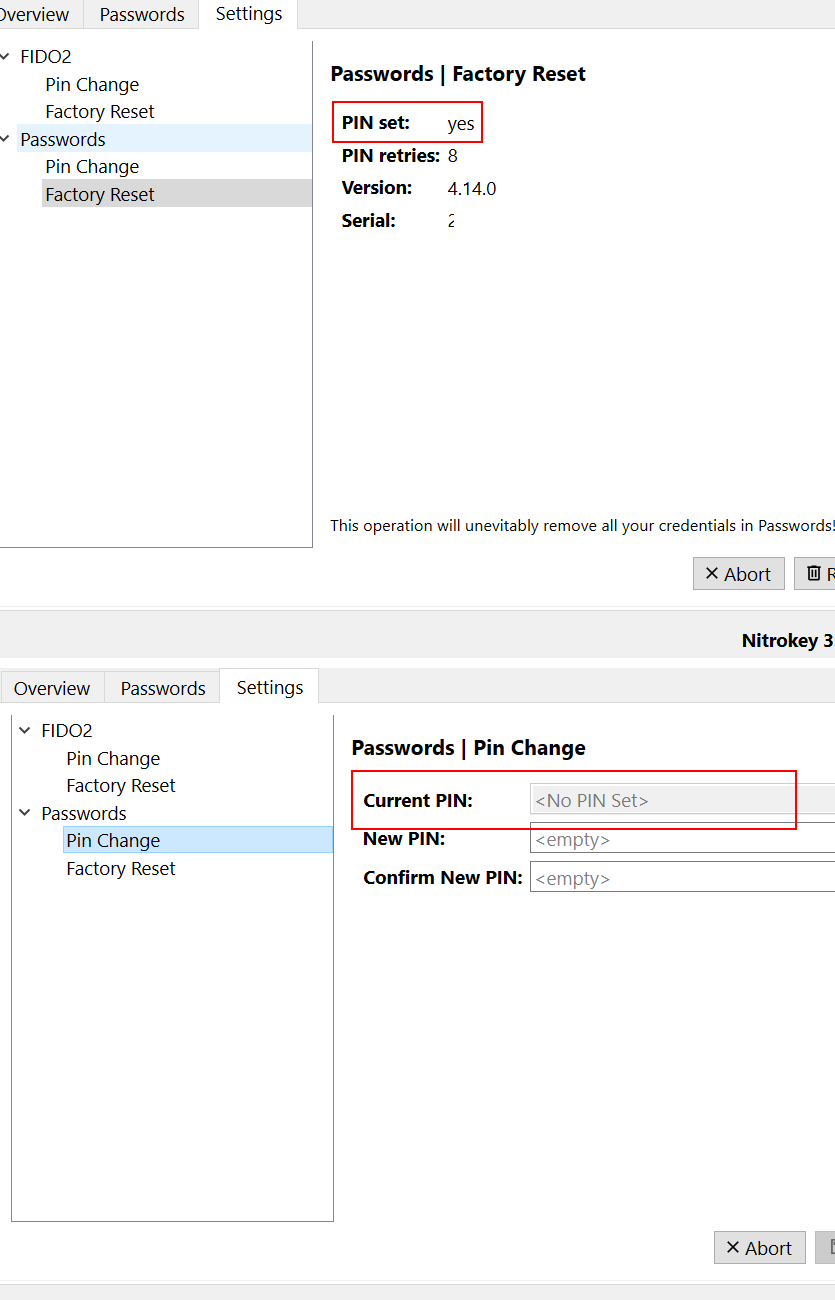Select Passwords Pin Change in Factory Reset window
835x1300 pixels.
coord(92,167)
